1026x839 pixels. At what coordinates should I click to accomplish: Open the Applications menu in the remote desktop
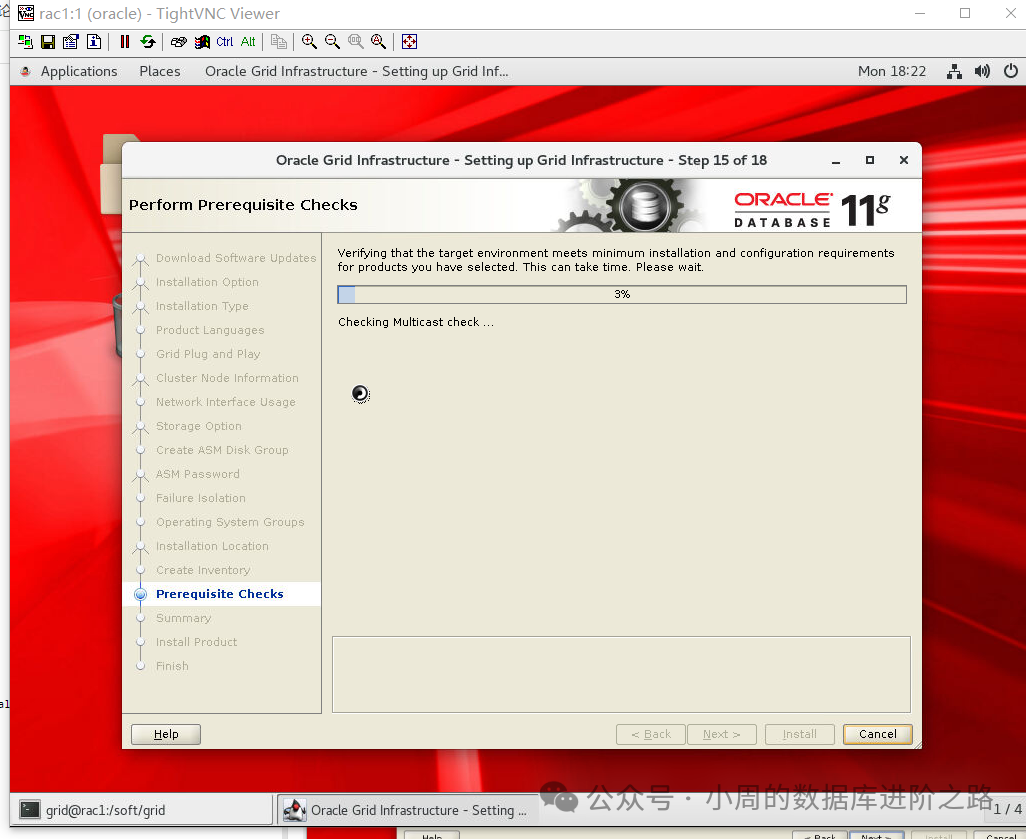tap(79, 71)
